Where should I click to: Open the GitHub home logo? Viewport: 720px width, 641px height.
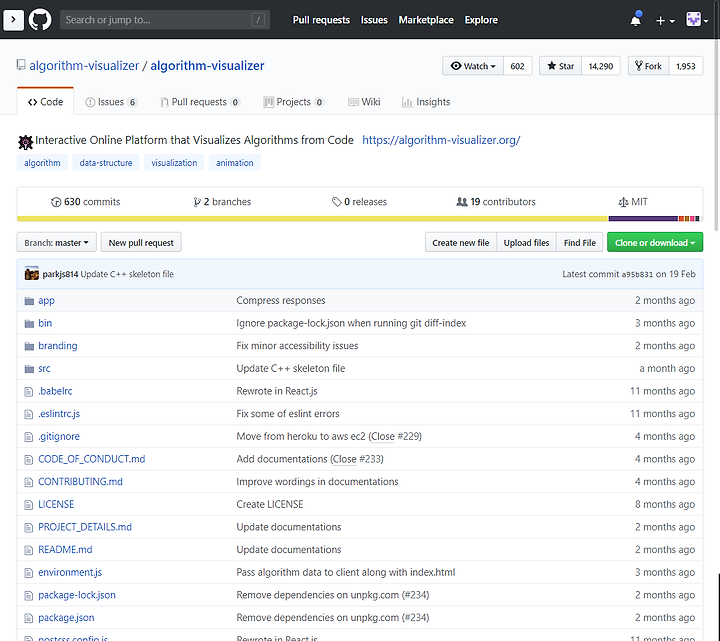pyautogui.click(x=40, y=20)
